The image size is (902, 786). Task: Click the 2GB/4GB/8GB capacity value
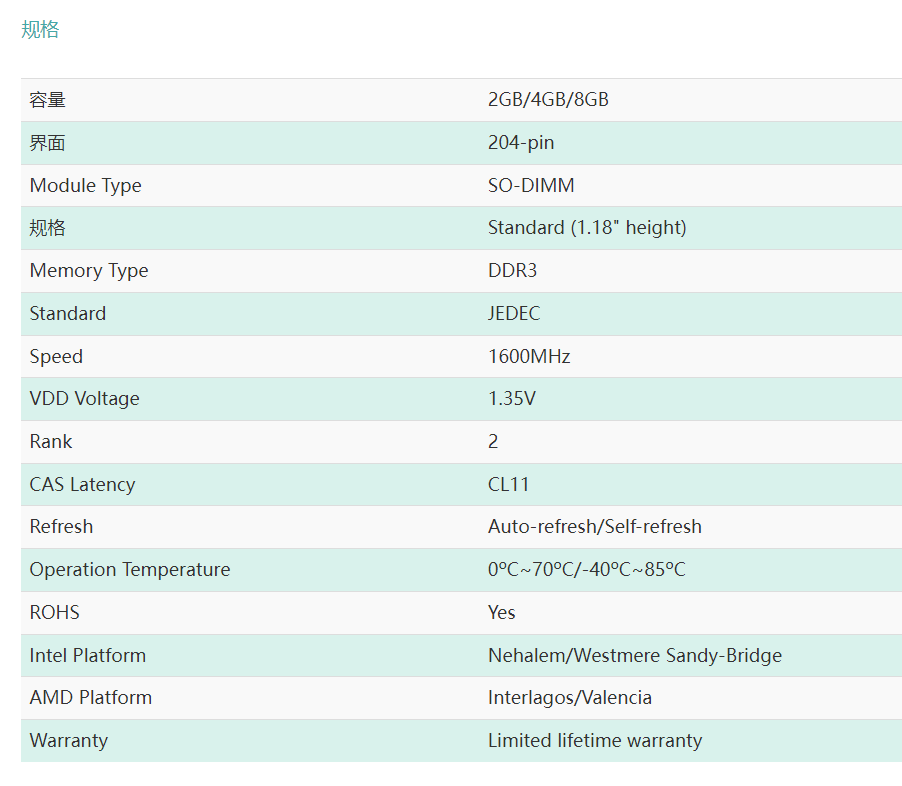click(x=548, y=100)
